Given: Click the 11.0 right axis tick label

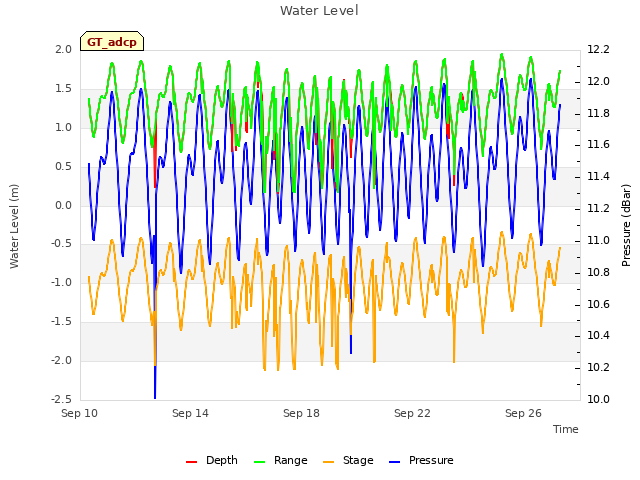Looking at the screenshot, I should [598, 240].
